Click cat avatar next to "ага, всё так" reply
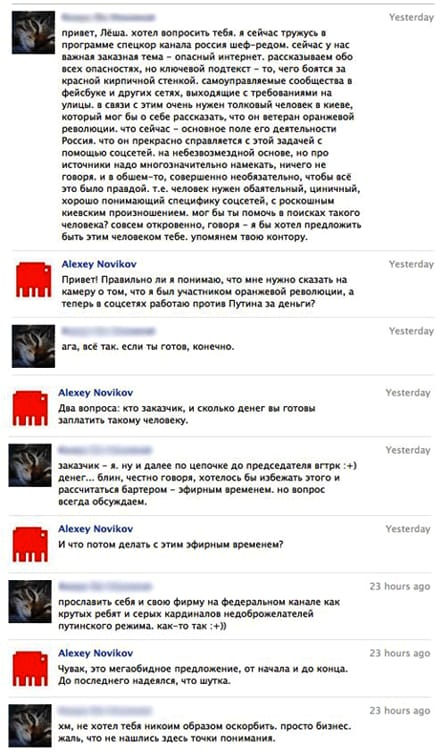Screen dimensions: 444x755 (x=34, y=346)
